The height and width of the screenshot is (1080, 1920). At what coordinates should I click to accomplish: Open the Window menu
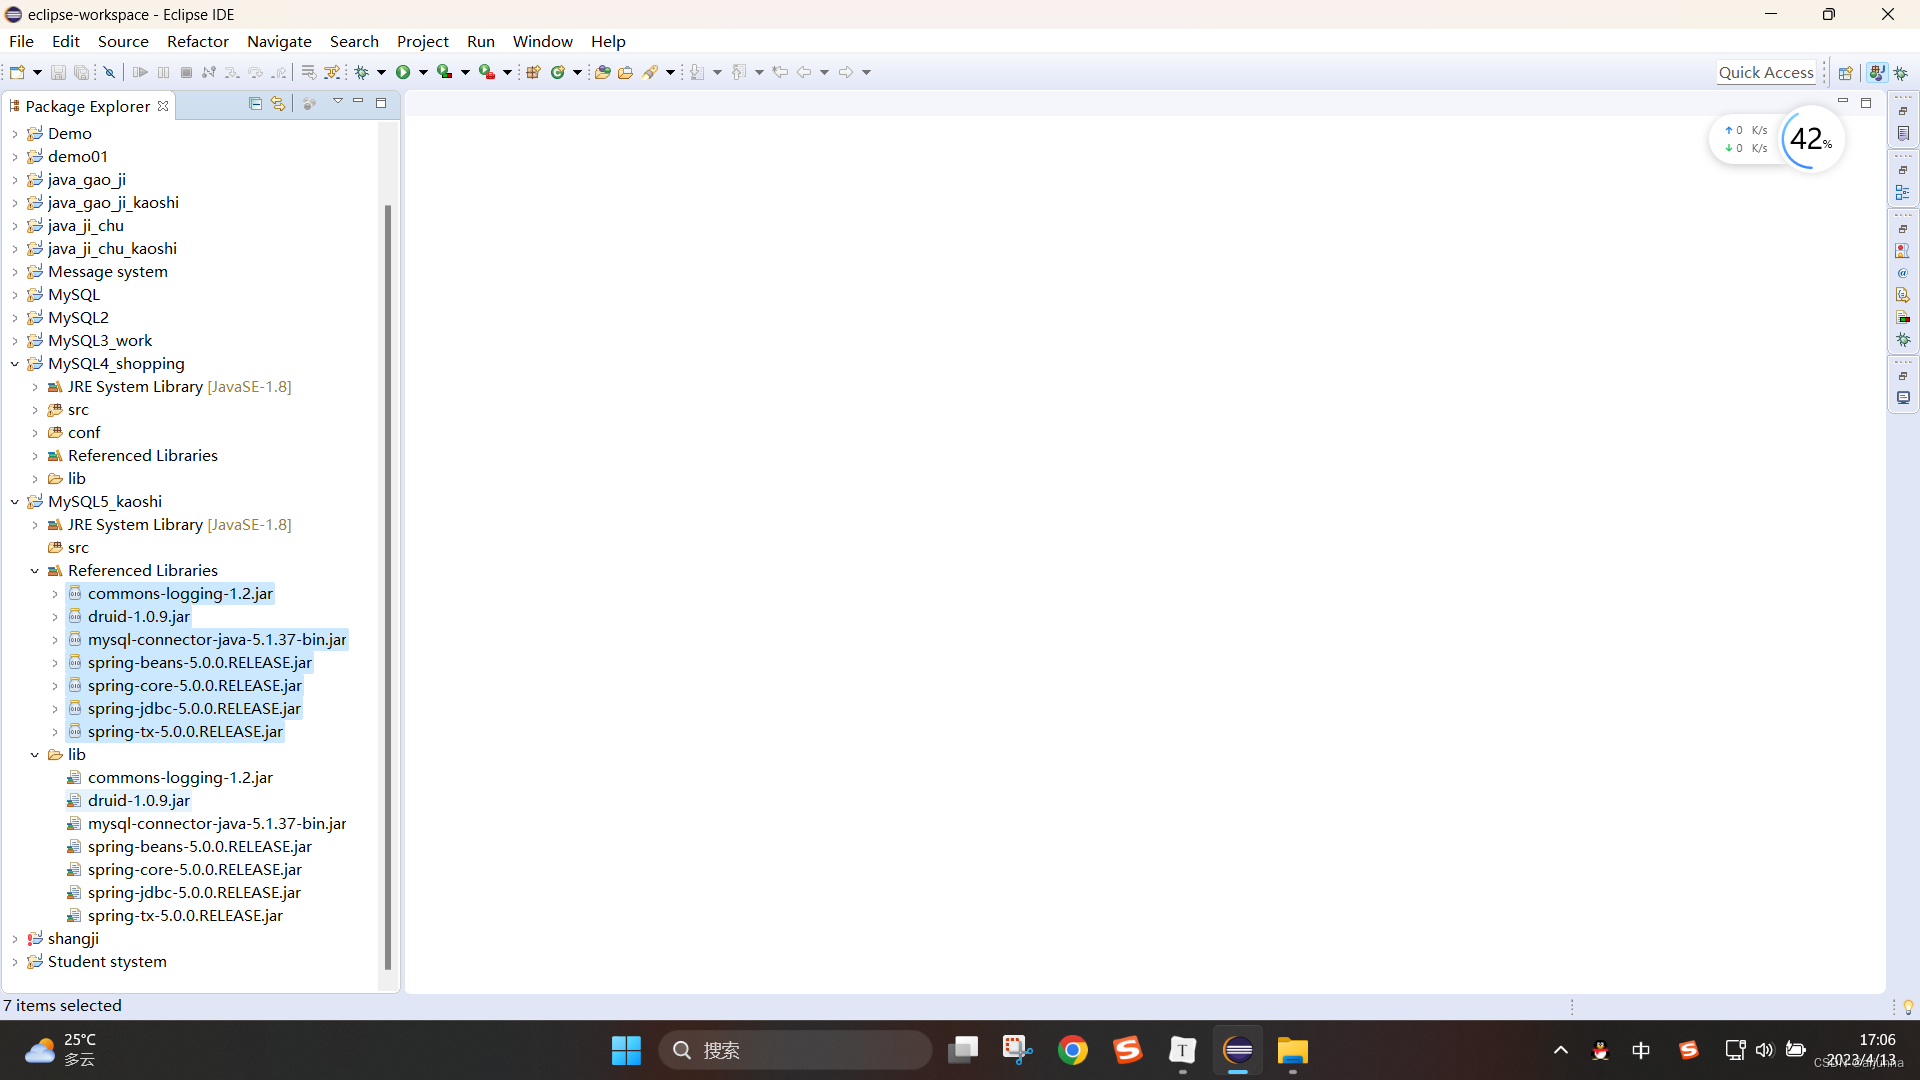point(543,41)
